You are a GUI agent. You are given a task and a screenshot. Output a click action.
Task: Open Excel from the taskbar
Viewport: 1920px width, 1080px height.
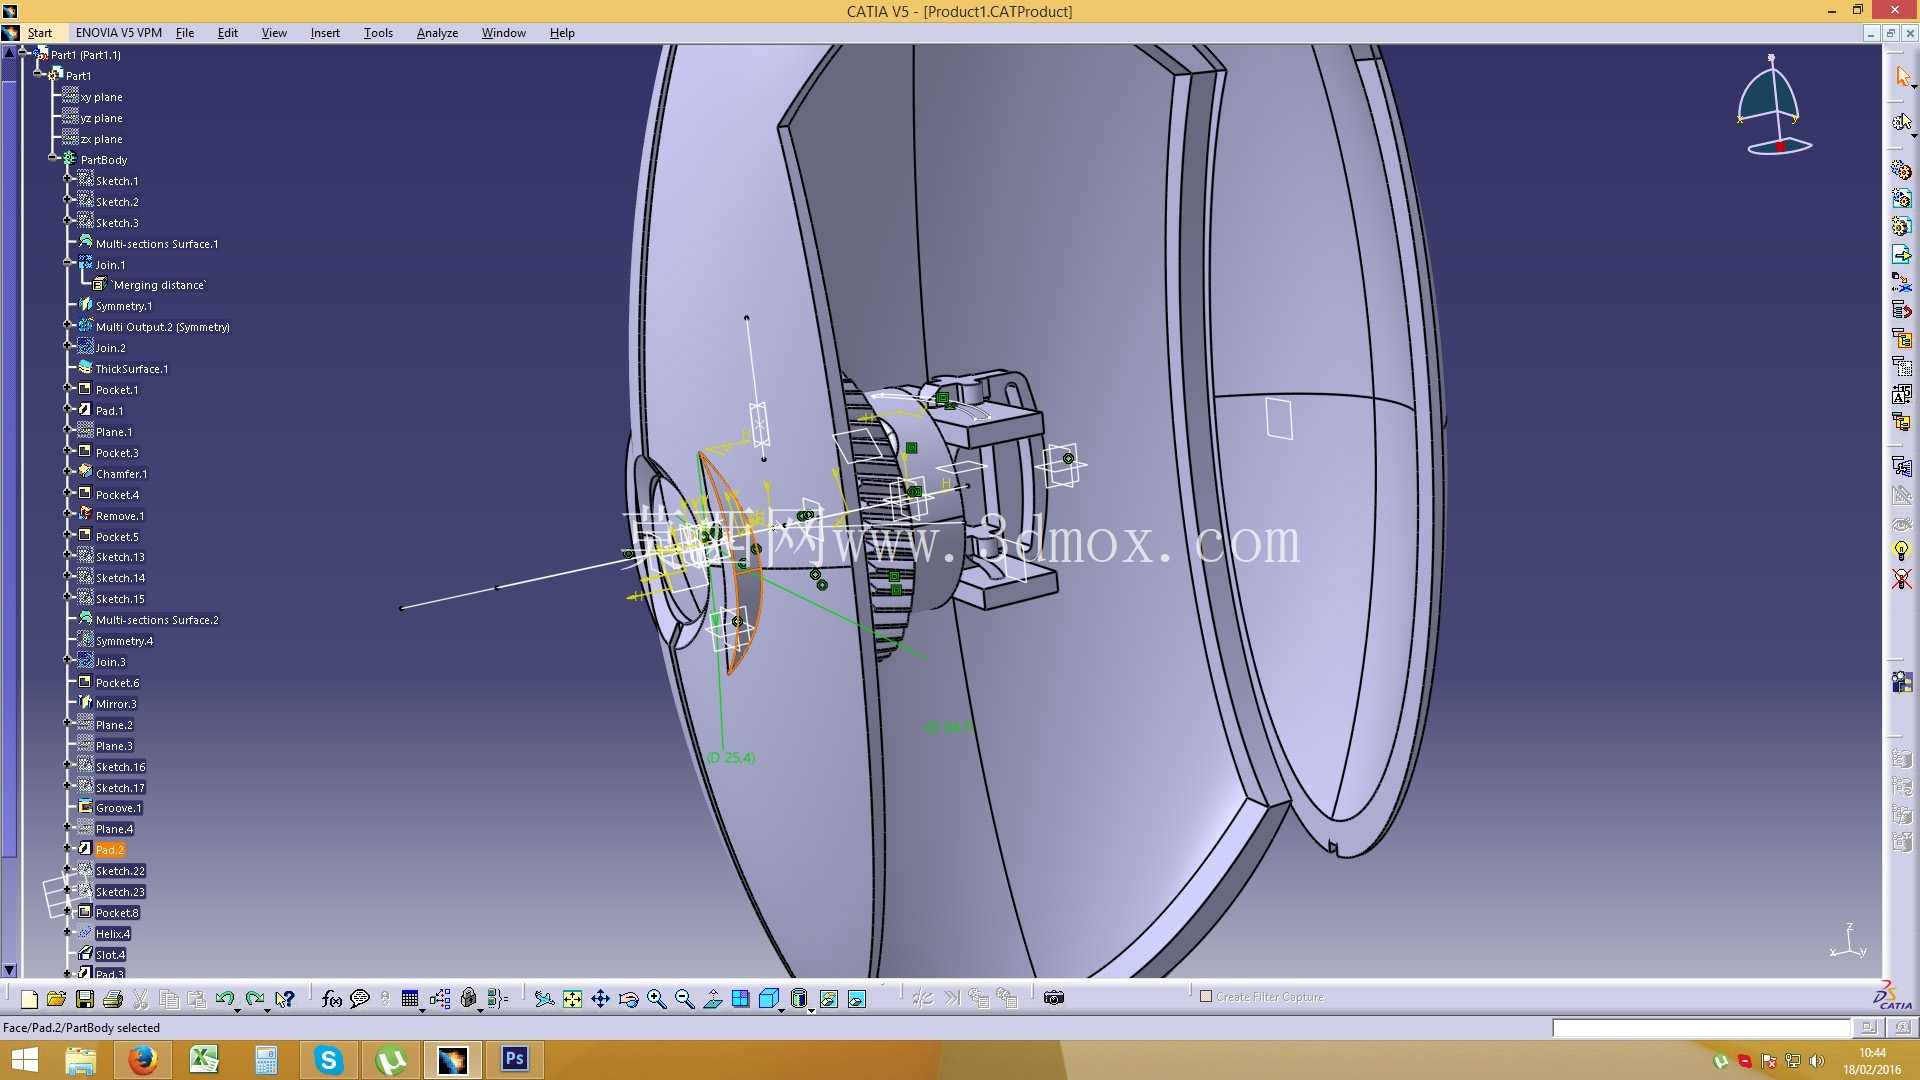pos(204,1060)
